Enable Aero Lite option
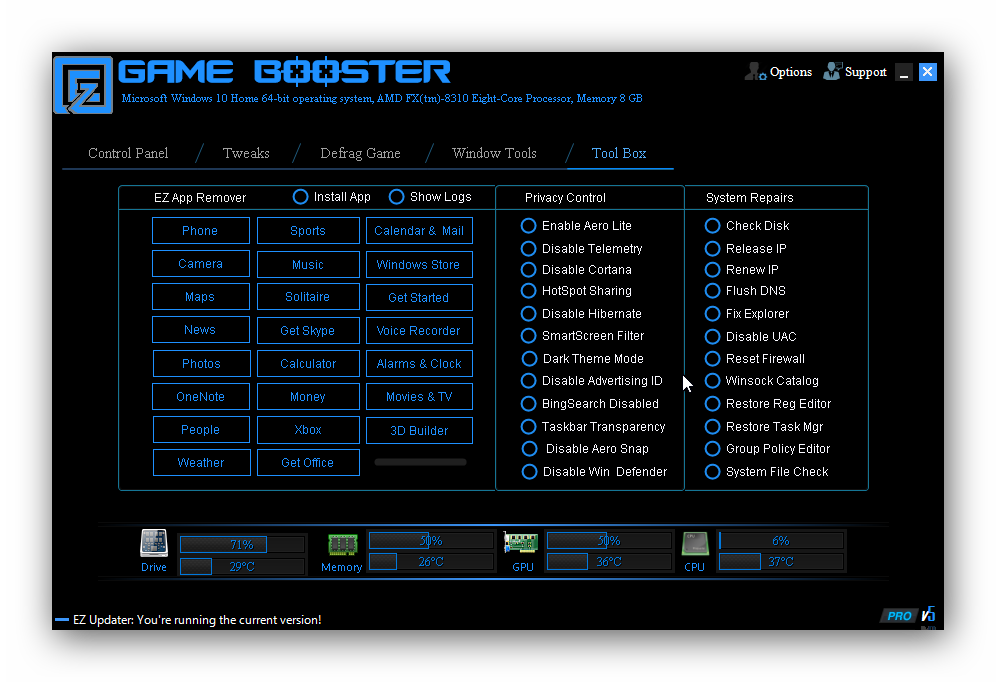Screen dimensions: 996x682 (x=528, y=226)
